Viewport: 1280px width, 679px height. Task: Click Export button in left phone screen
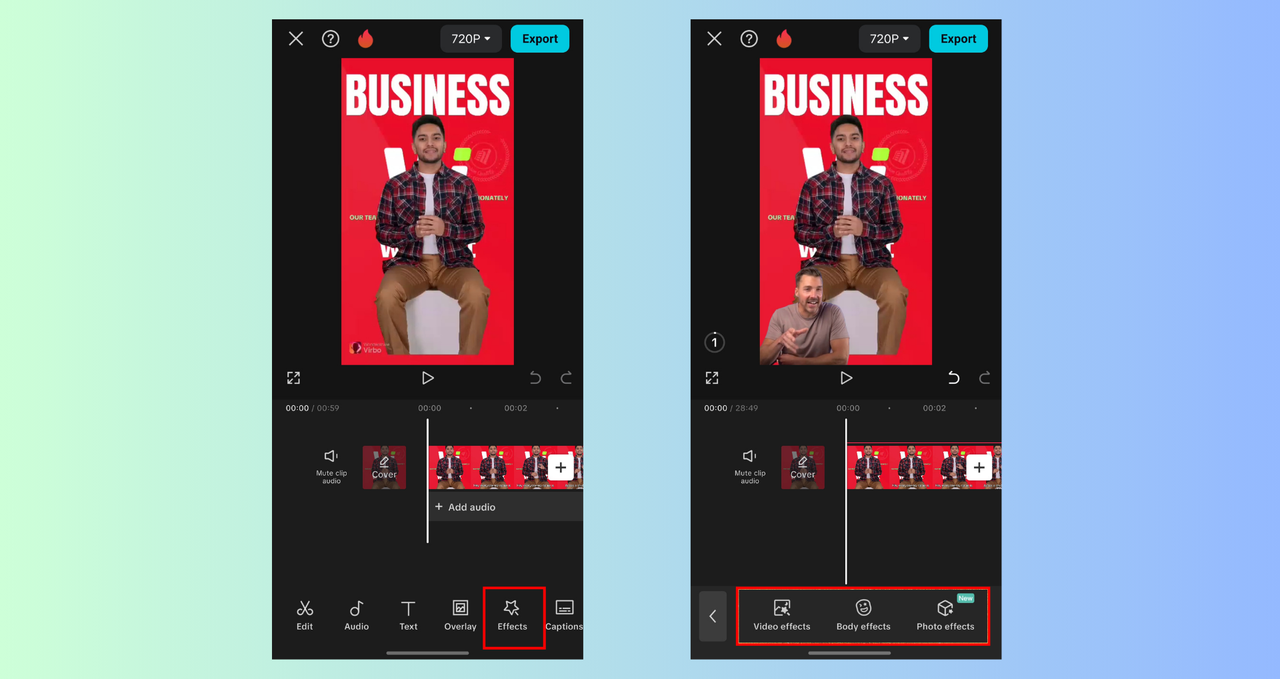tap(540, 39)
